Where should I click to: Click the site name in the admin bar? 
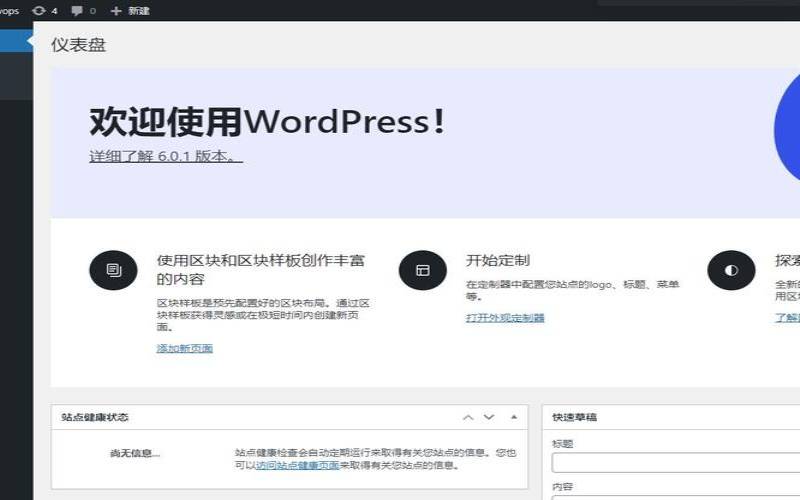point(9,10)
